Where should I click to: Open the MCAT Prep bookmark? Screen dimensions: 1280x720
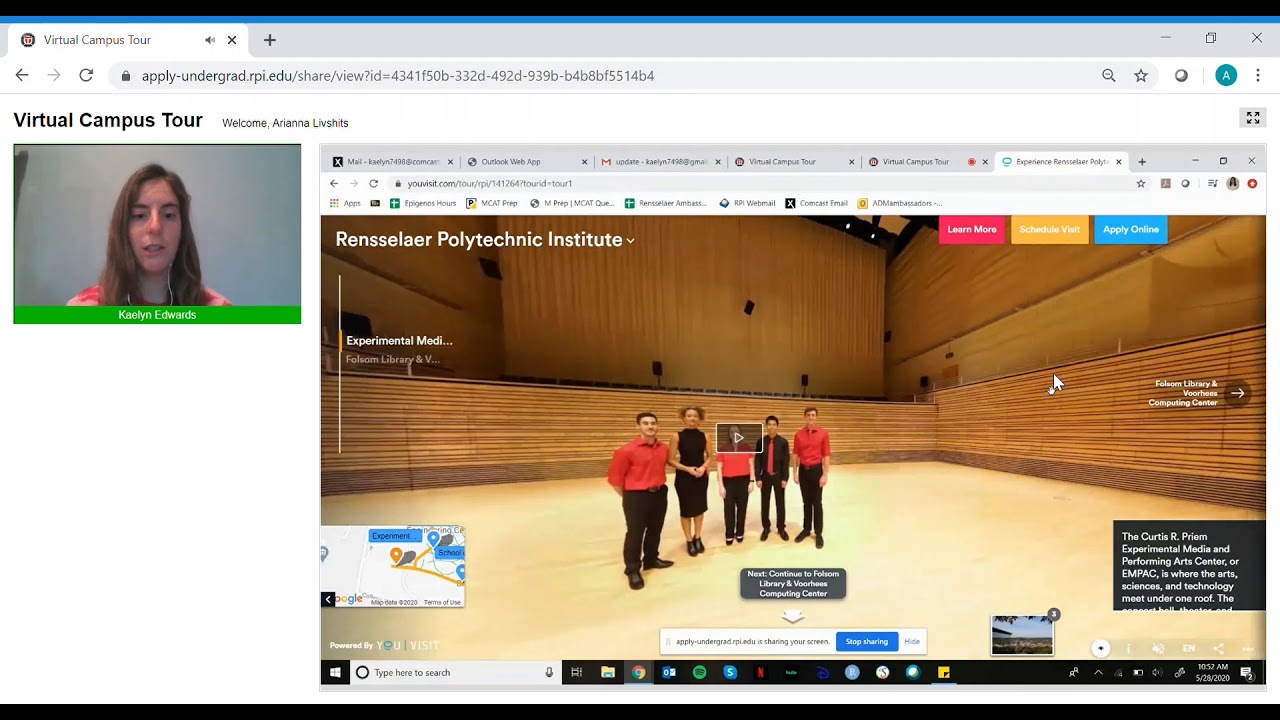coord(492,203)
